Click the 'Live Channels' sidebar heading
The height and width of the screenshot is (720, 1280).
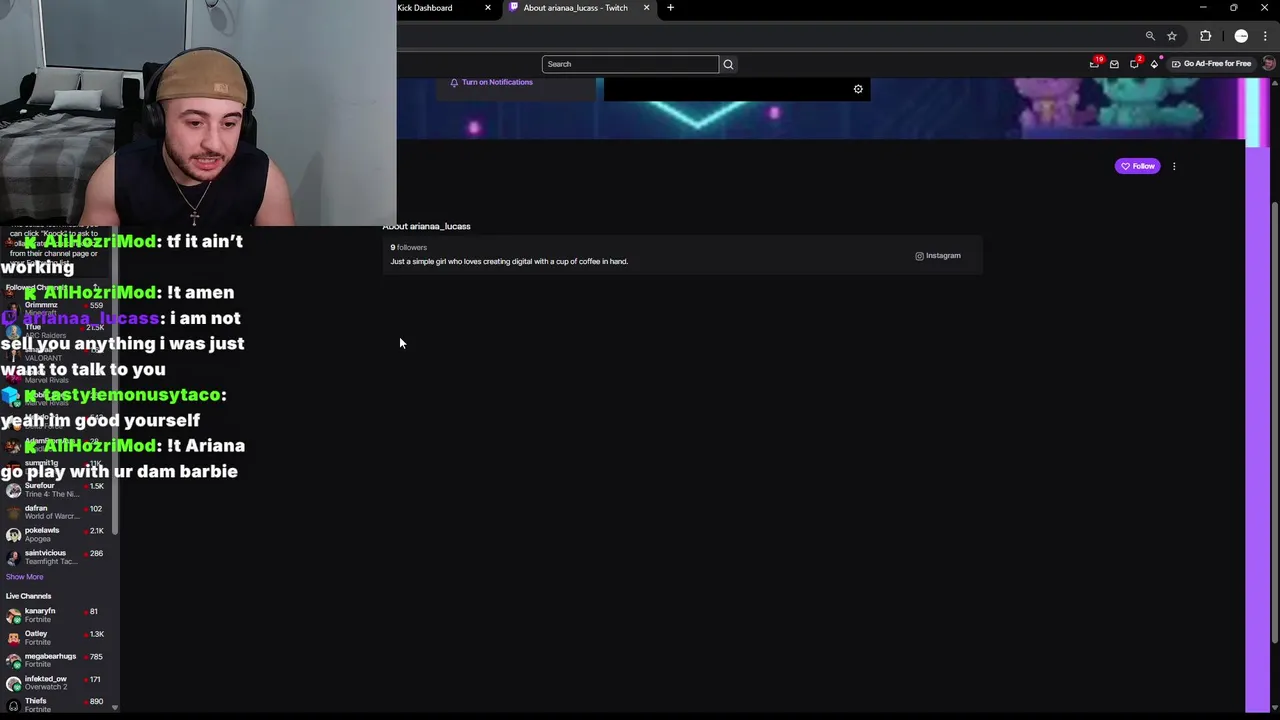pos(28,596)
